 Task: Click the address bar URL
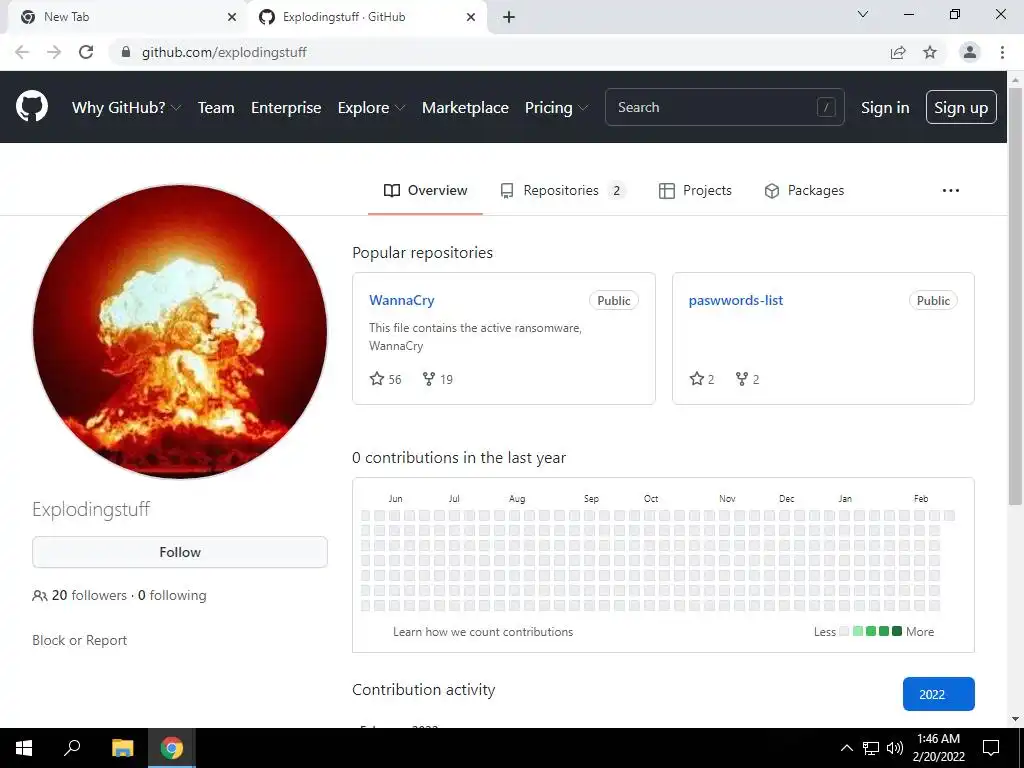pos(224,52)
